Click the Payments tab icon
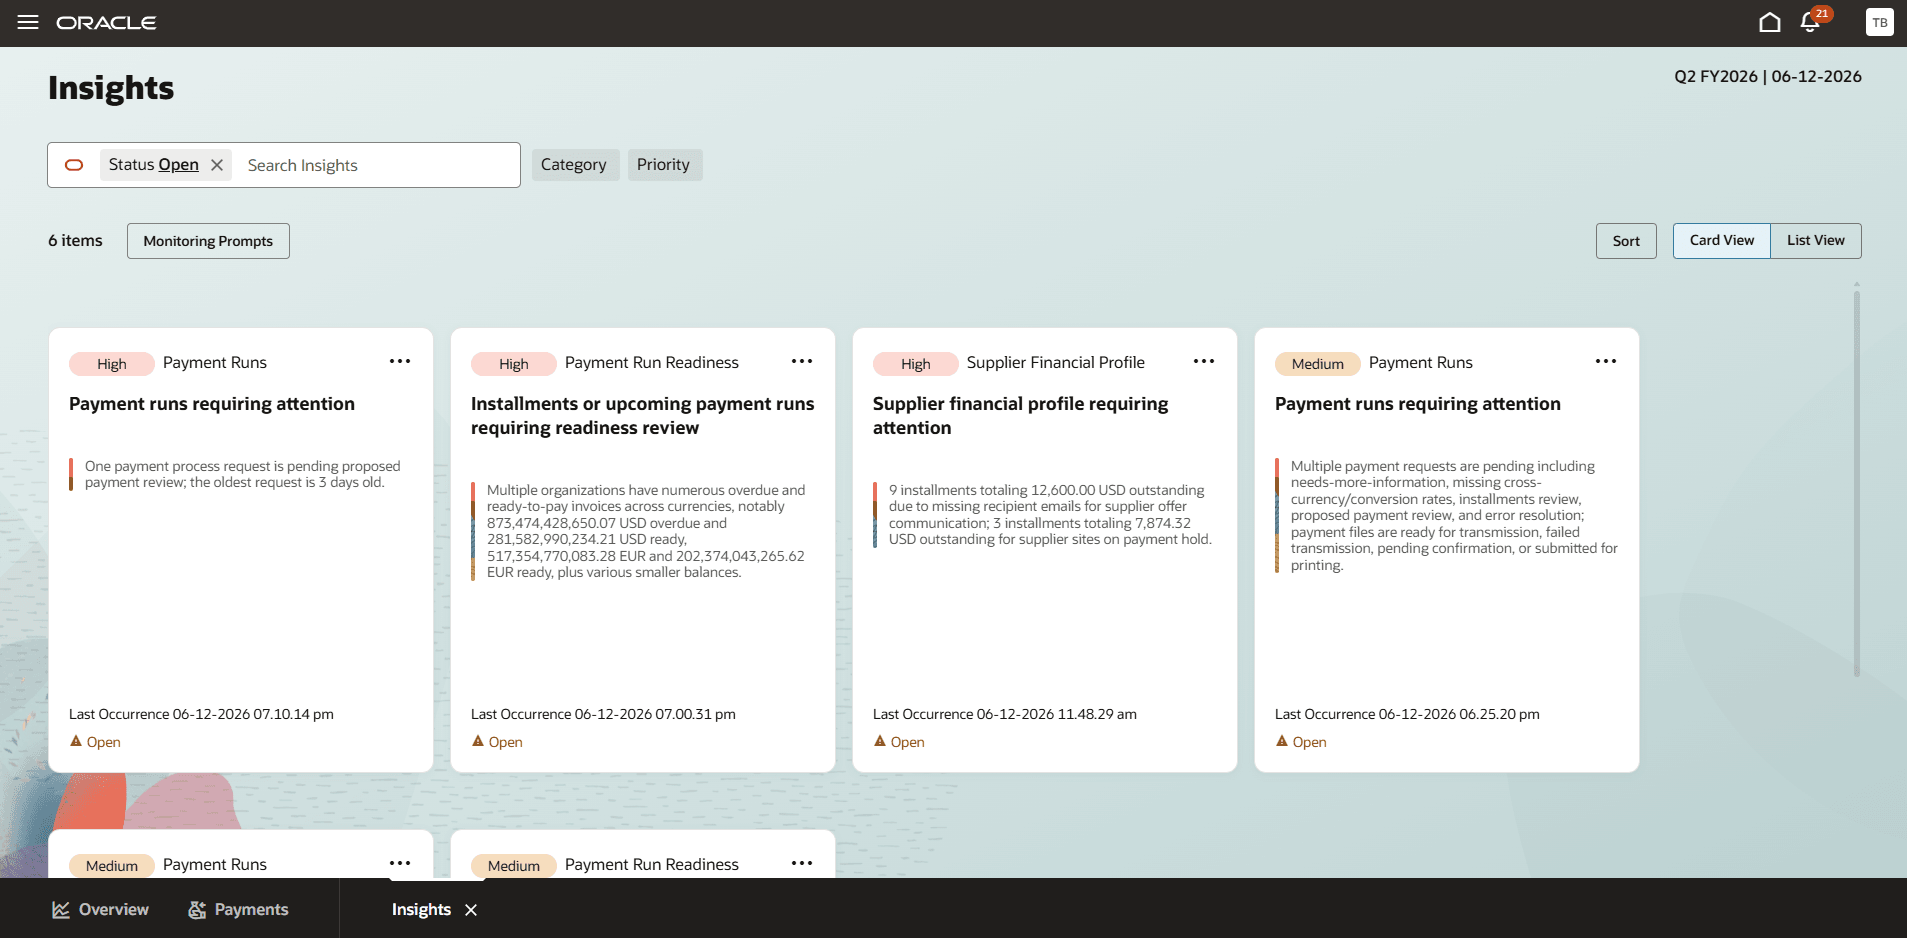 pyautogui.click(x=197, y=910)
